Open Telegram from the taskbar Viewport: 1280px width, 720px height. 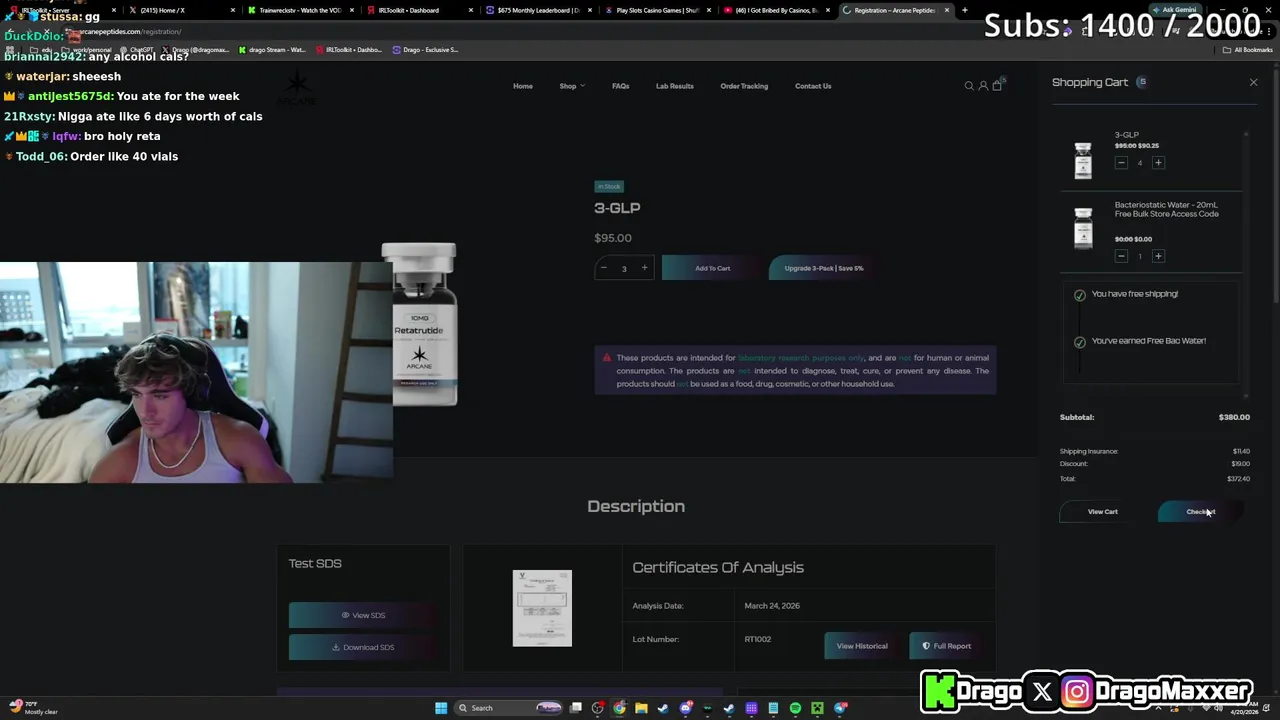pos(841,708)
